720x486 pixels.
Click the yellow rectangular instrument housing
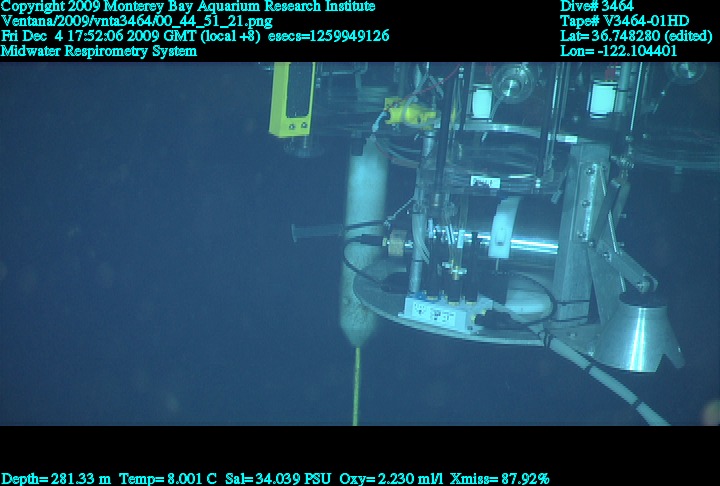point(291,98)
